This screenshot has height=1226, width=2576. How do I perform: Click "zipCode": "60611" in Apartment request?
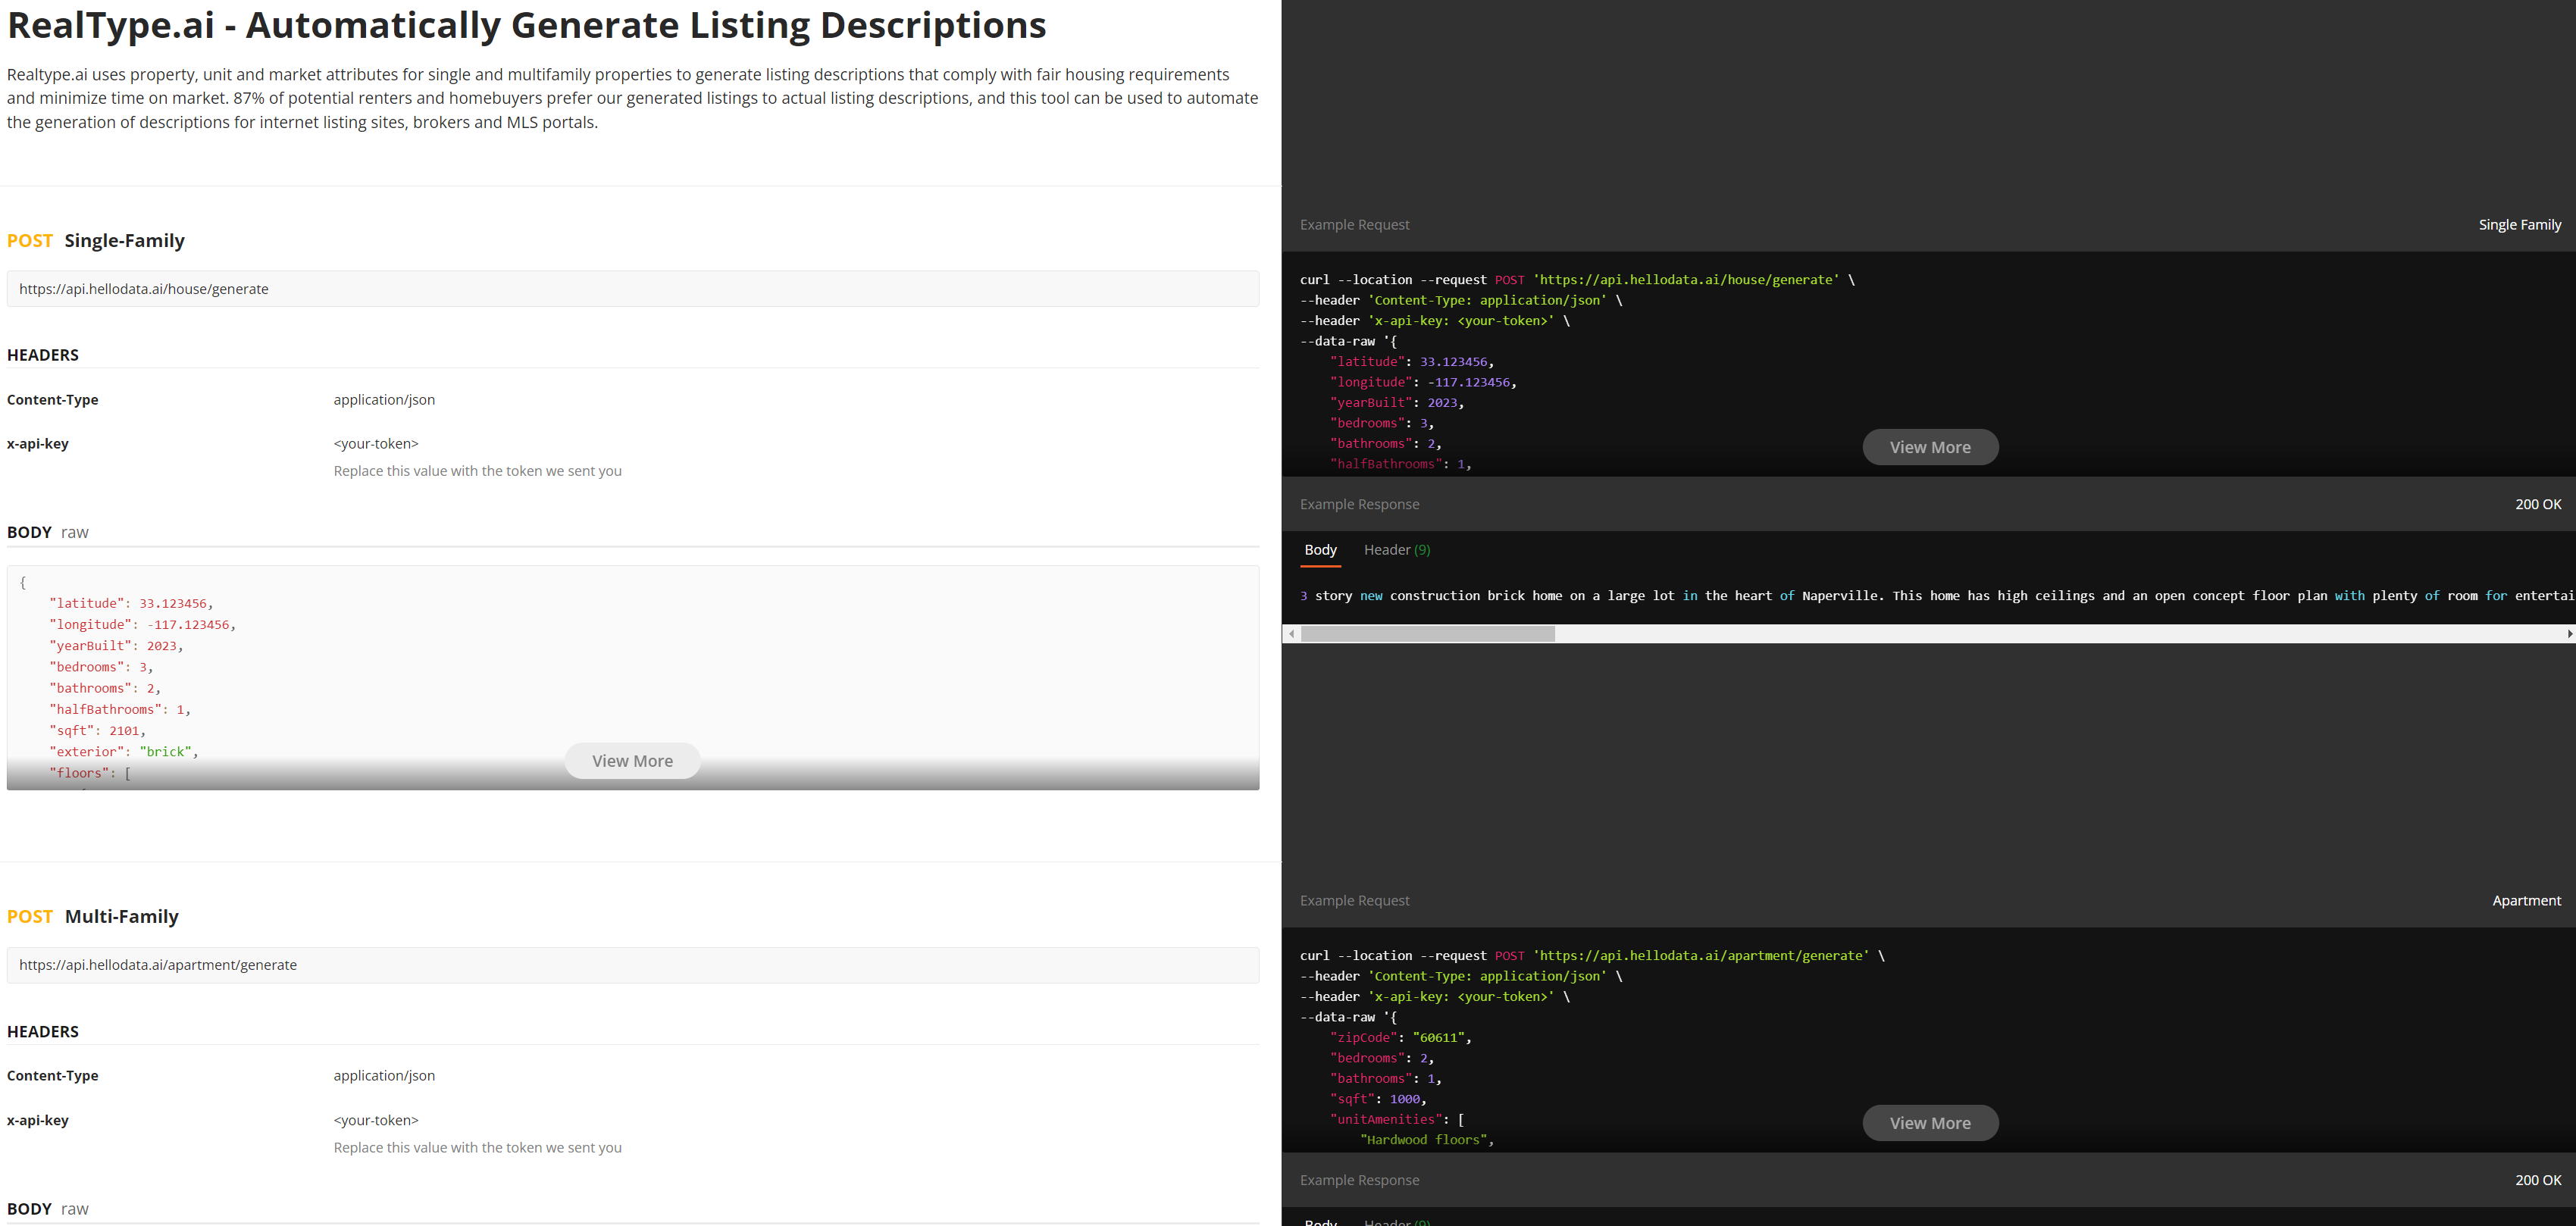point(1401,1038)
